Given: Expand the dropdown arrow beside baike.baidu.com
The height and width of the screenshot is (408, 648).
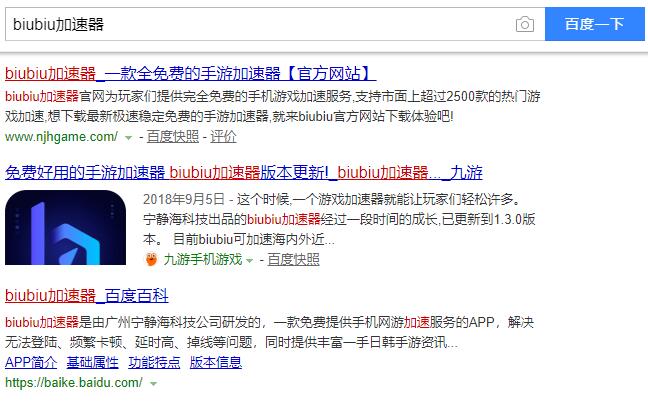Looking at the screenshot, I should click(x=153, y=384).
